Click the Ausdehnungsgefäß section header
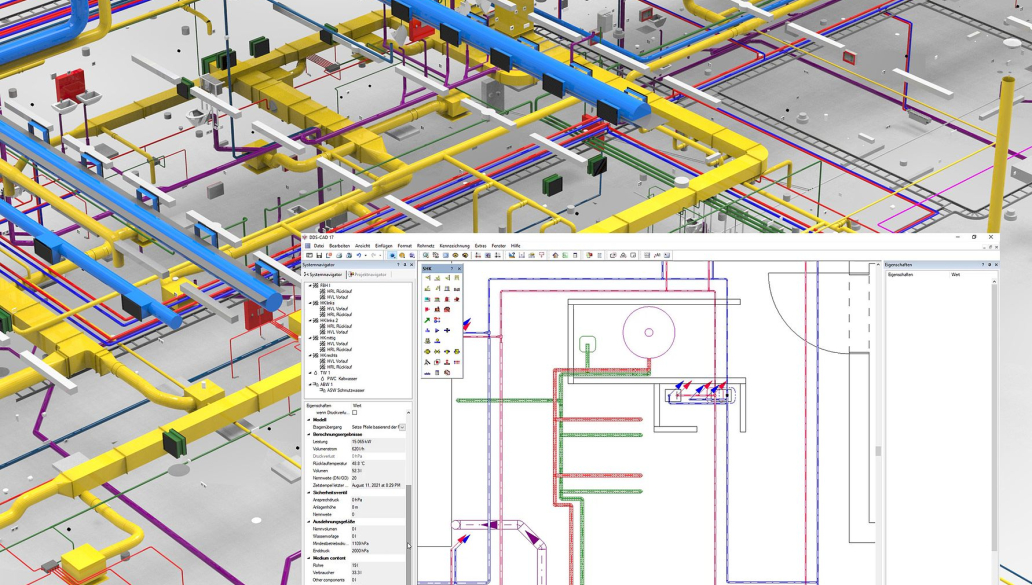The width and height of the screenshot is (1032, 585). click(334, 521)
